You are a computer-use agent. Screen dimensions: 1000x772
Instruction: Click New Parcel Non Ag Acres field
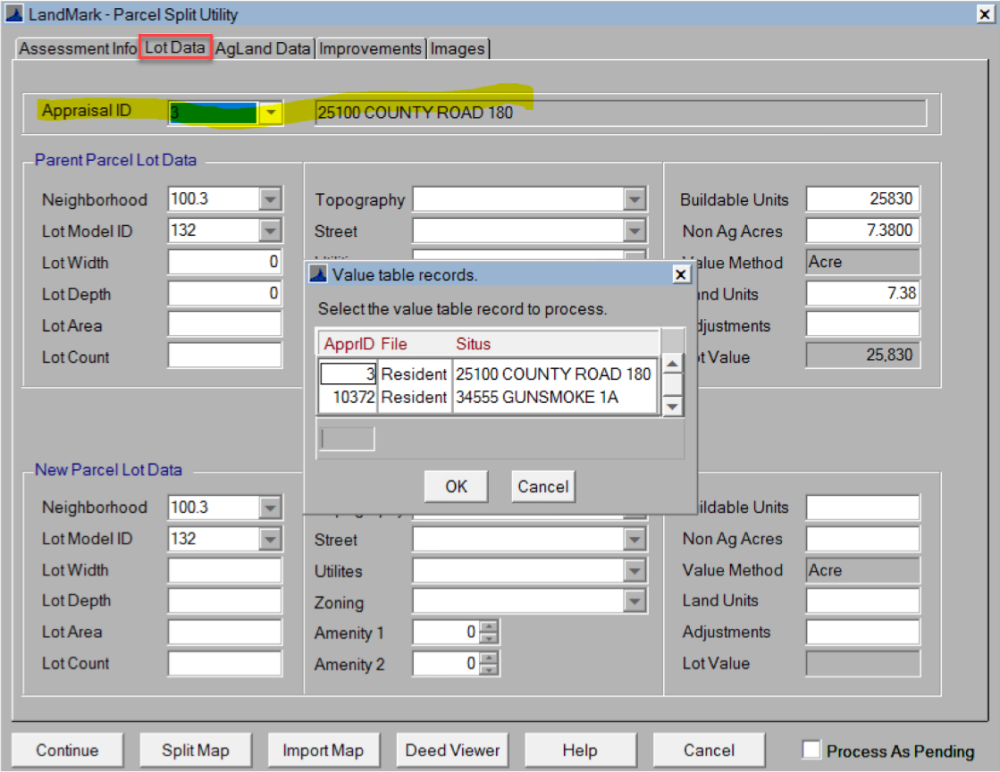(x=862, y=539)
